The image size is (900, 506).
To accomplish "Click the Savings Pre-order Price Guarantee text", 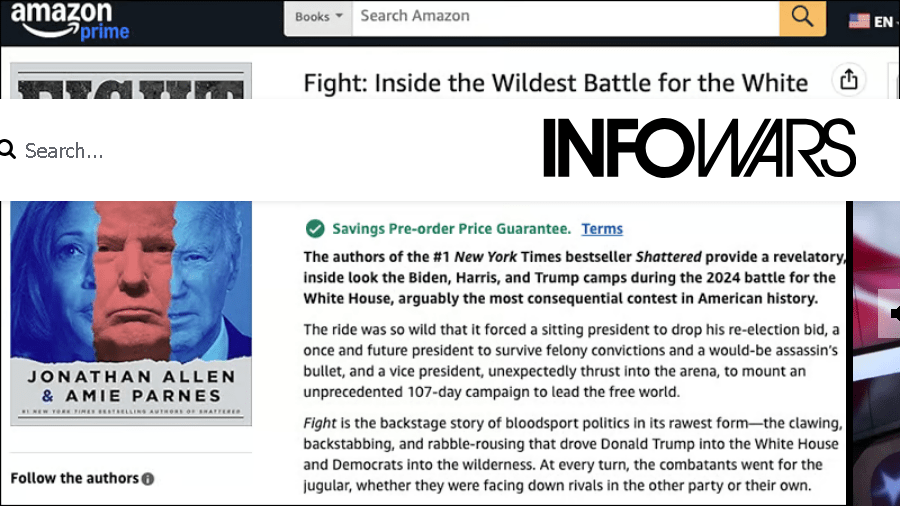I will (451, 229).
